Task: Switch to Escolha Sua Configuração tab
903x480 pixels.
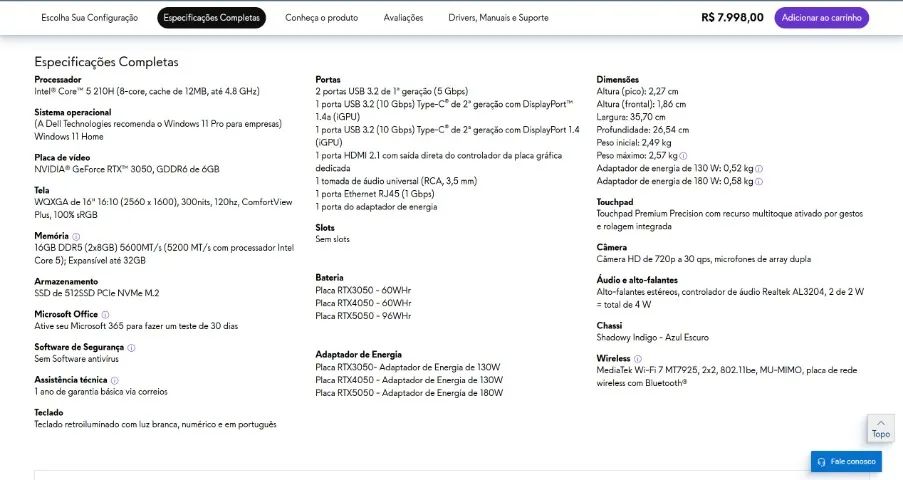Action: [90, 18]
